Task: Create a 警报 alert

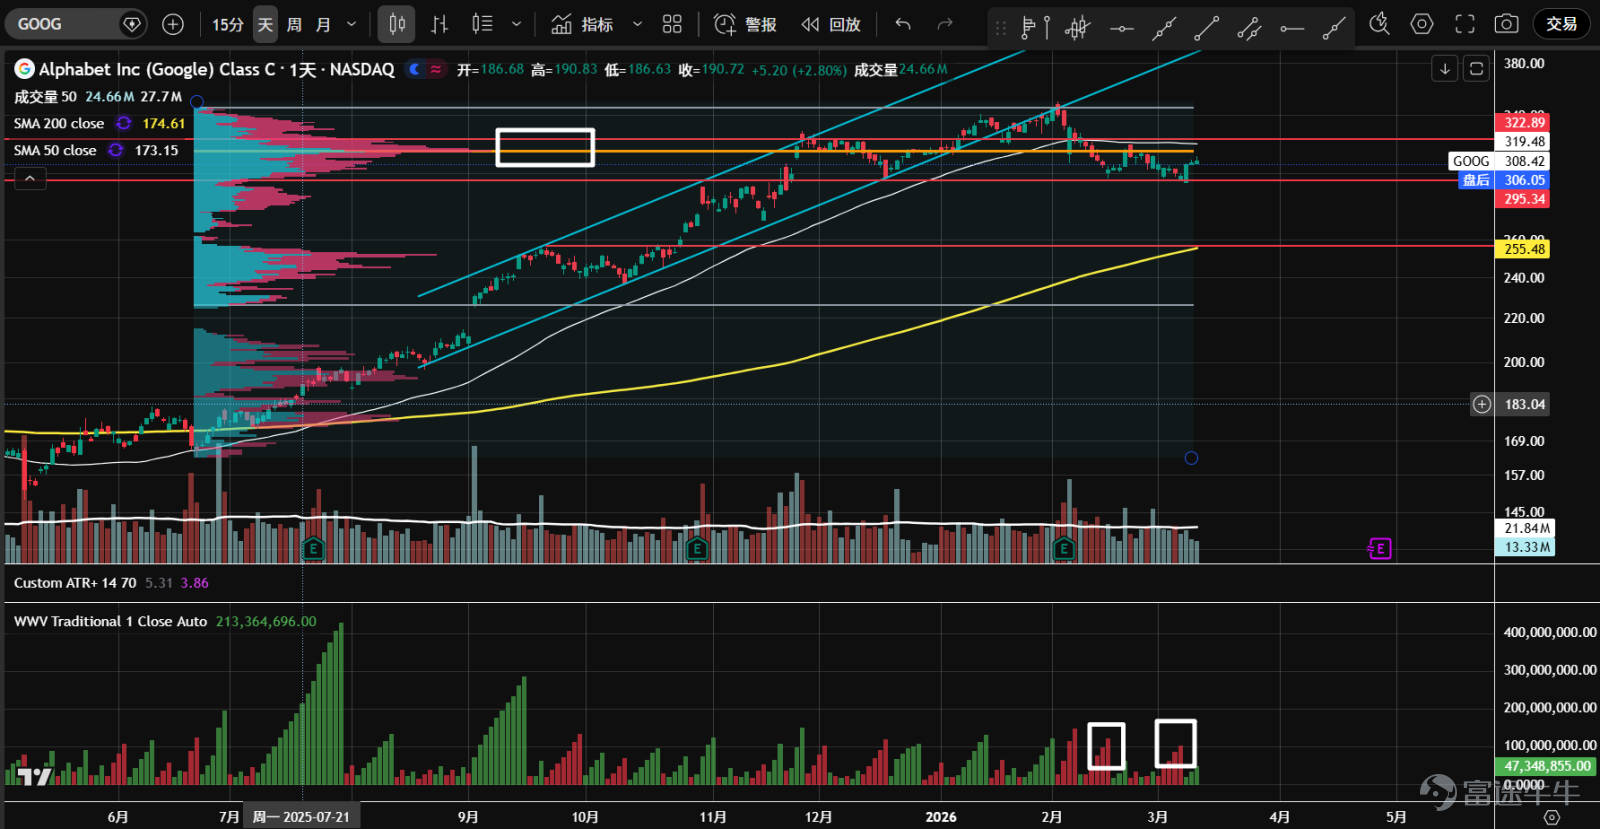Action: pos(745,24)
